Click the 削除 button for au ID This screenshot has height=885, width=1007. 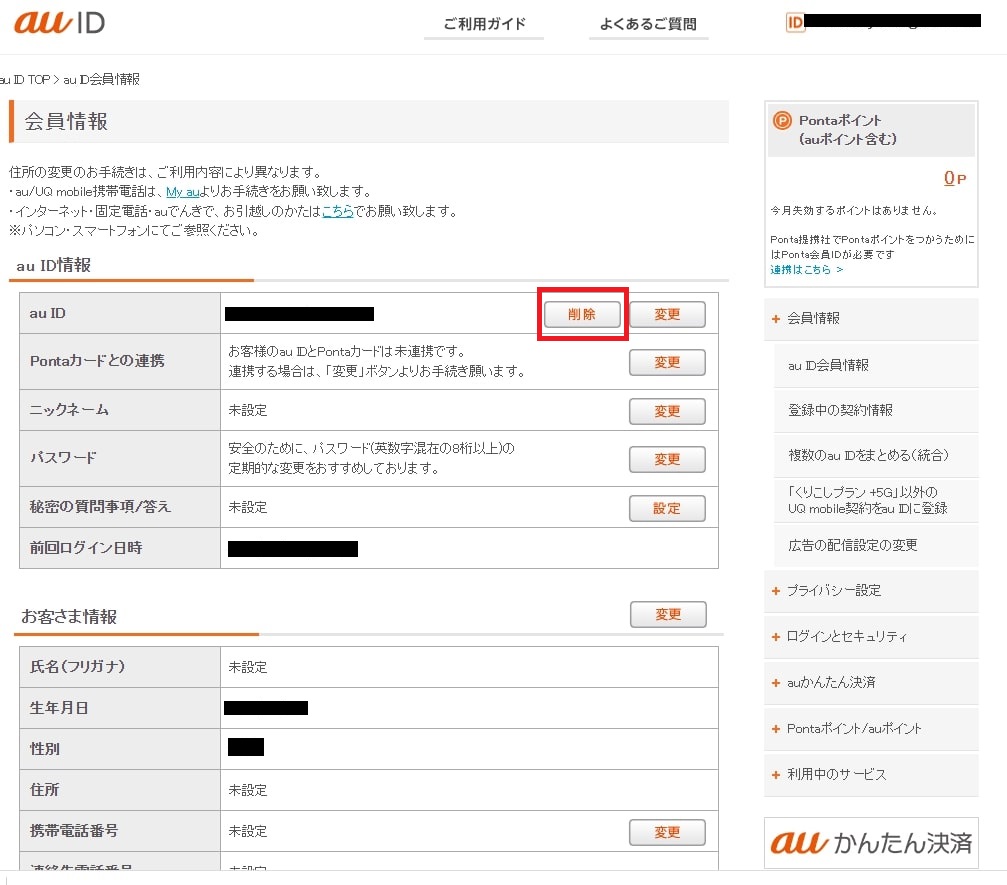point(582,314)
